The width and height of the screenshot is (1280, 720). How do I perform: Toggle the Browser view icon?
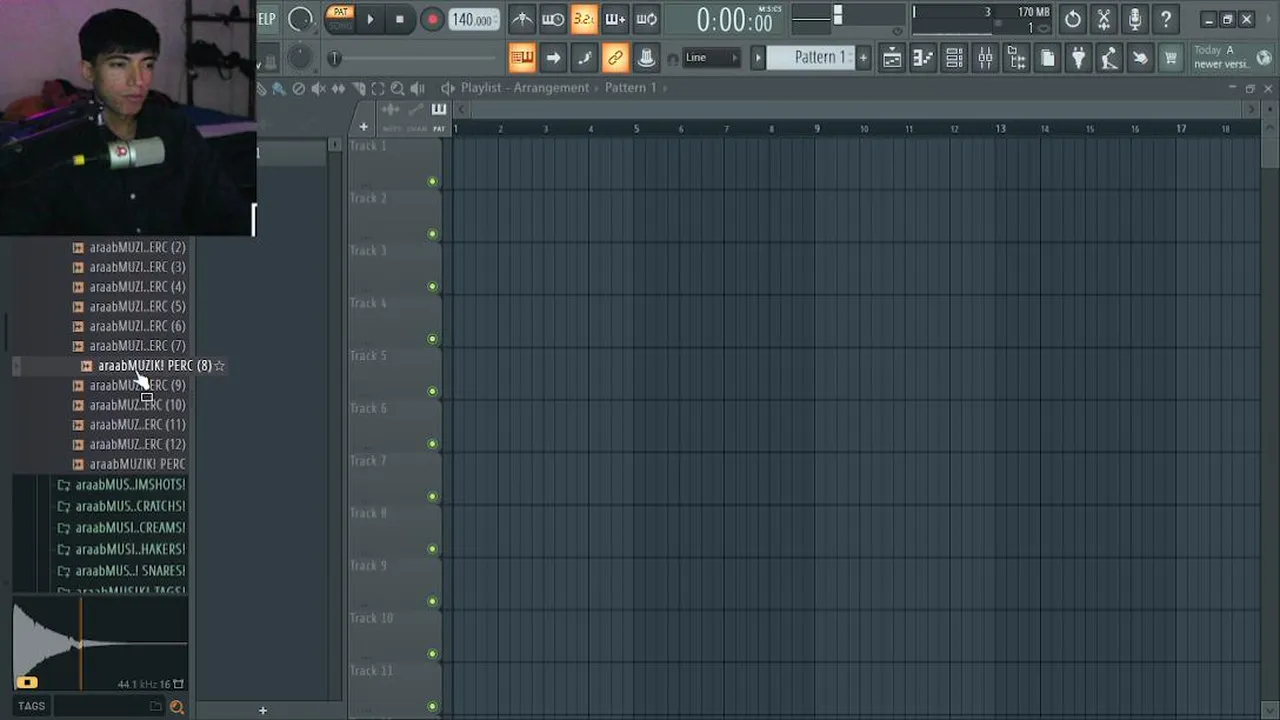point(1016,58)
